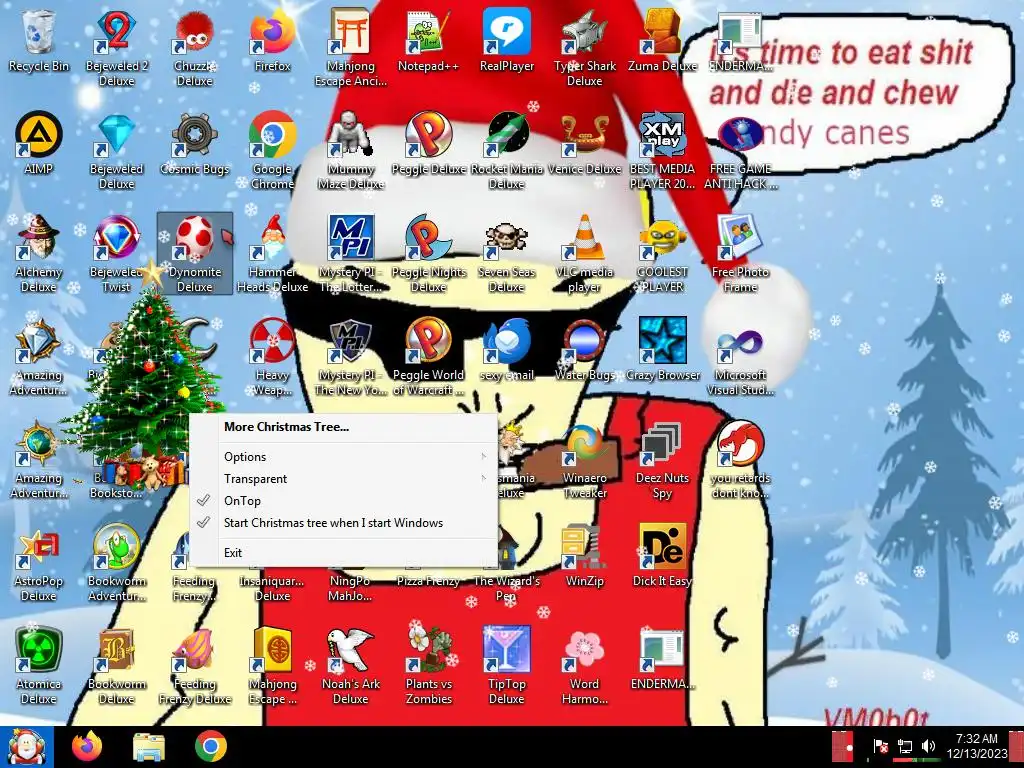Click the RealPlayer desktop icon
Screen dimensions: 1024x768
coord(507,41)
